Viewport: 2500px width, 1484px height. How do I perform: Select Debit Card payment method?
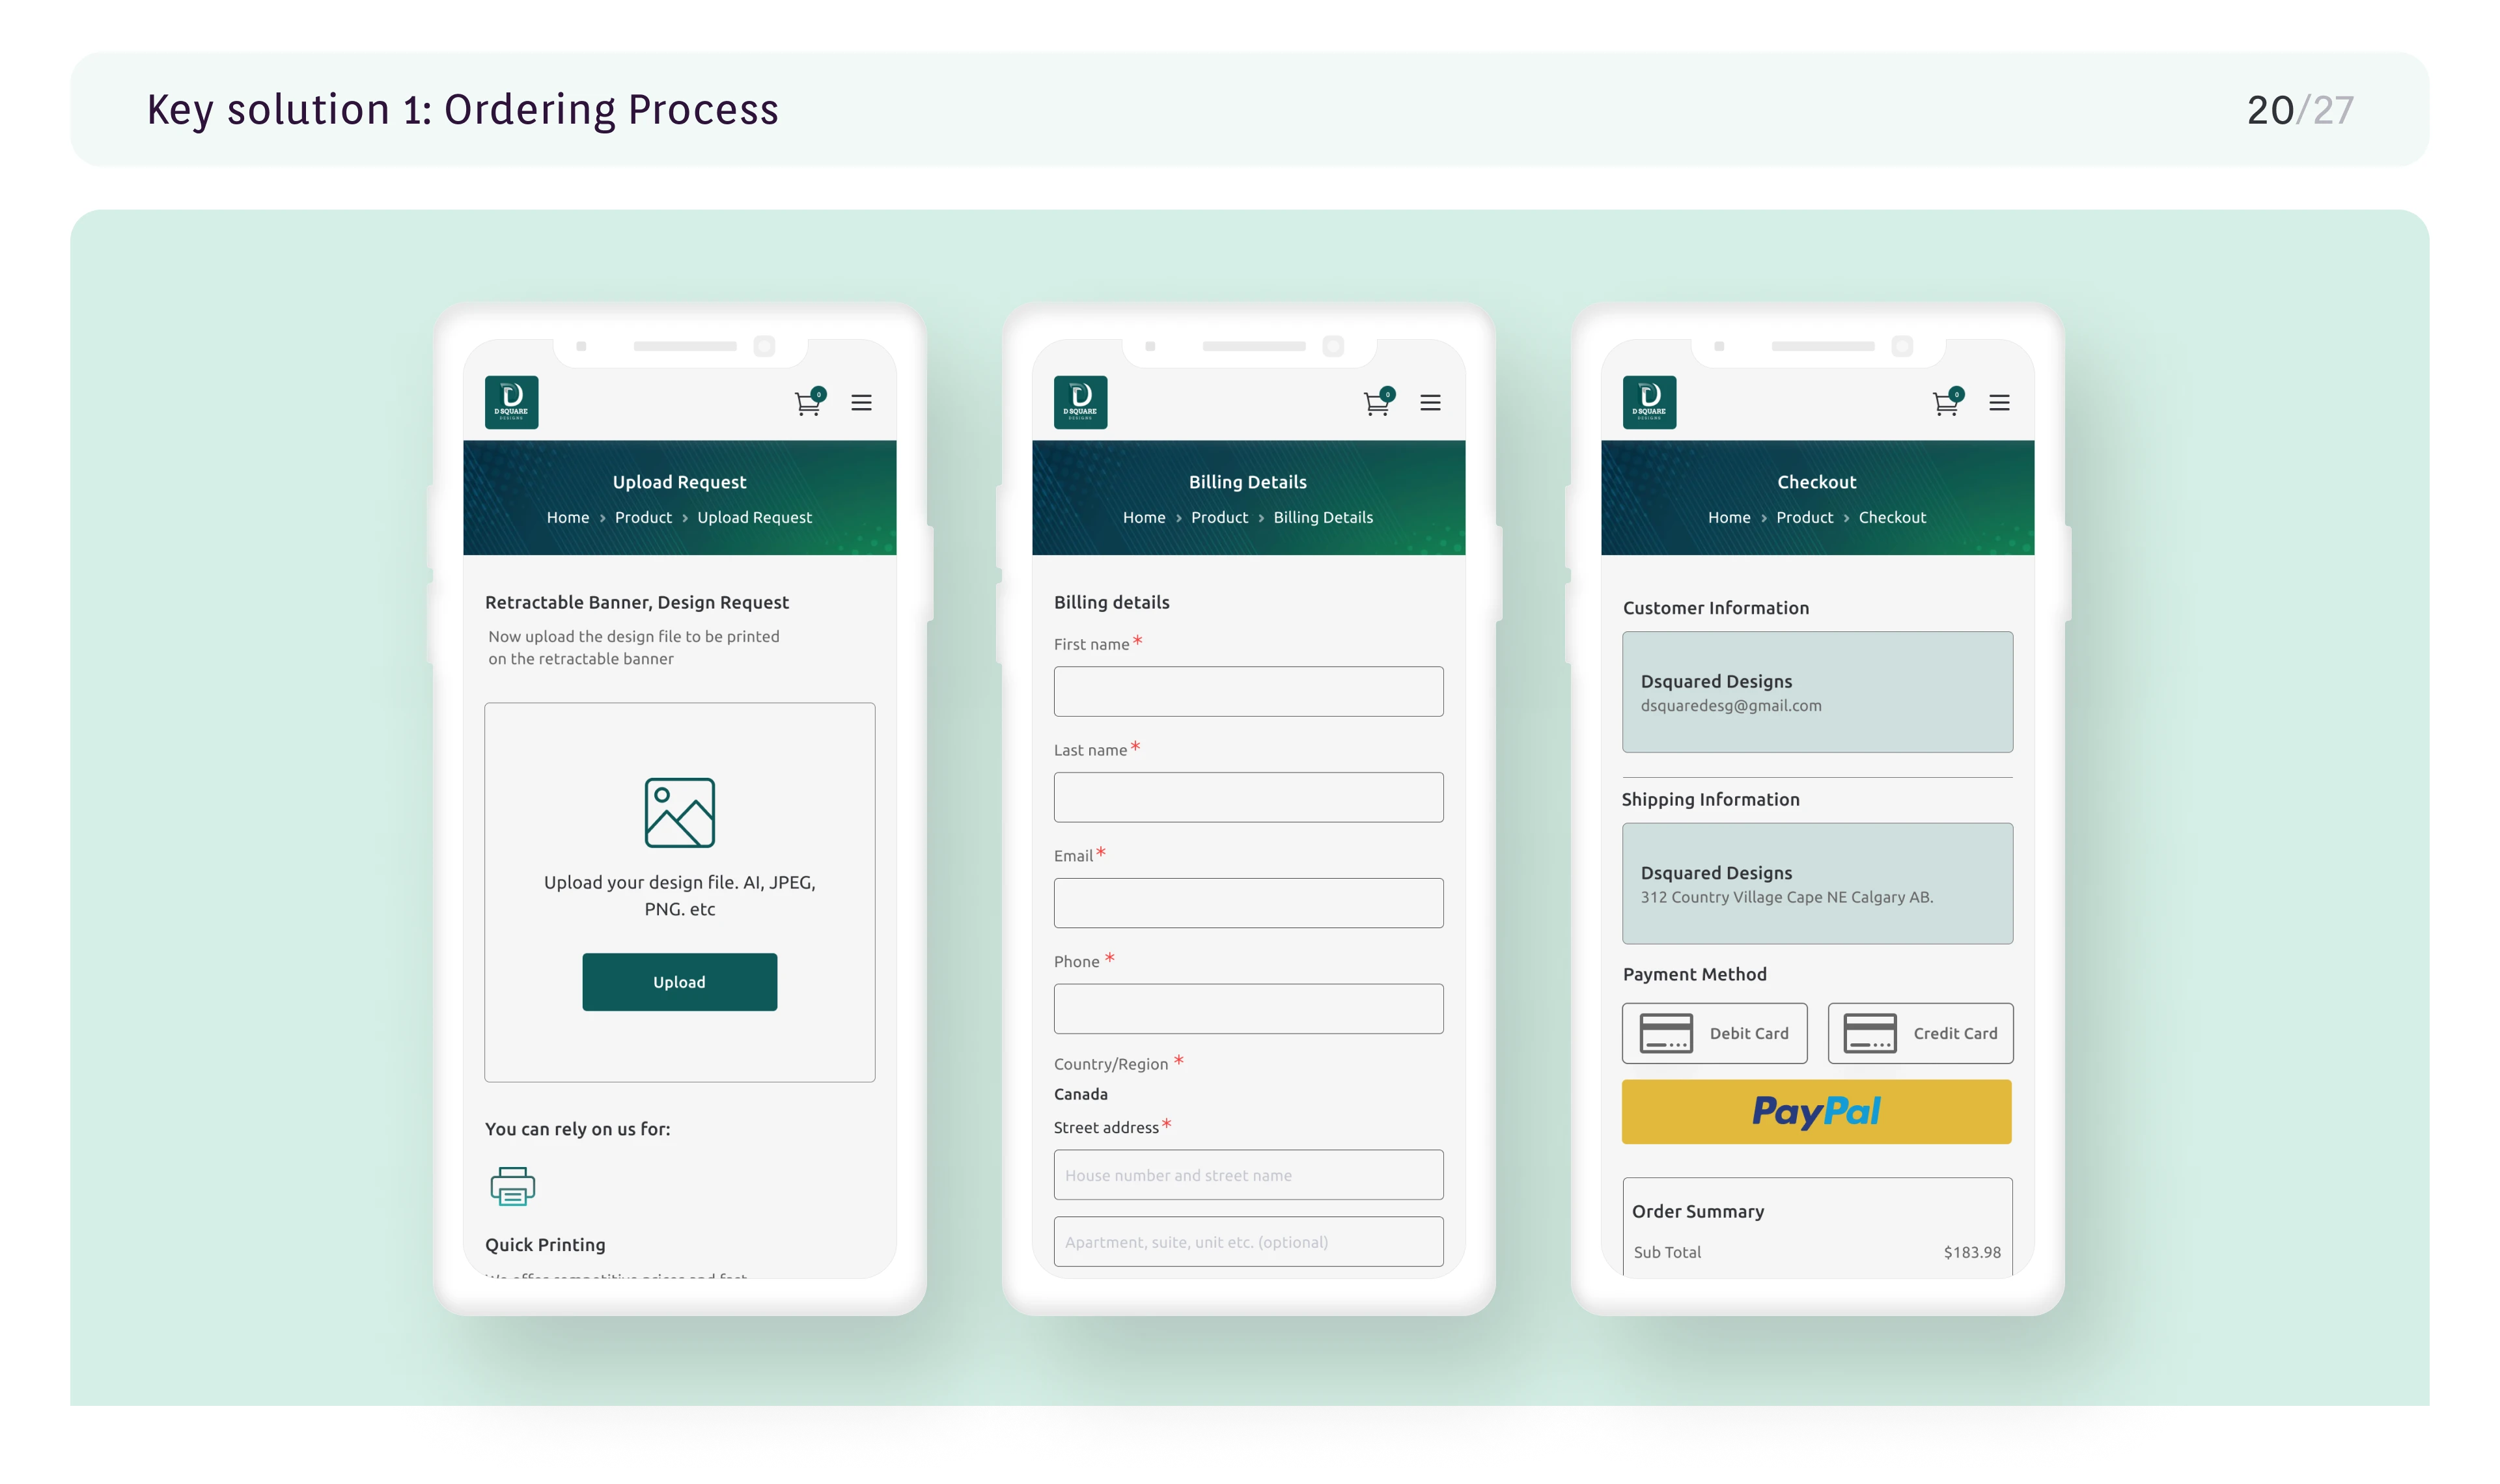(x=1714, y=1033)
